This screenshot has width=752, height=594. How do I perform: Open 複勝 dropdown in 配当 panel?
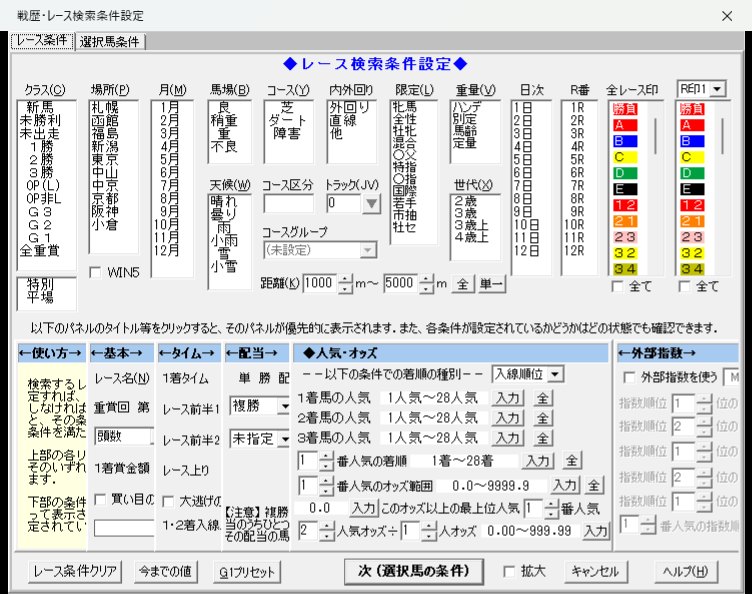[285, 406]
